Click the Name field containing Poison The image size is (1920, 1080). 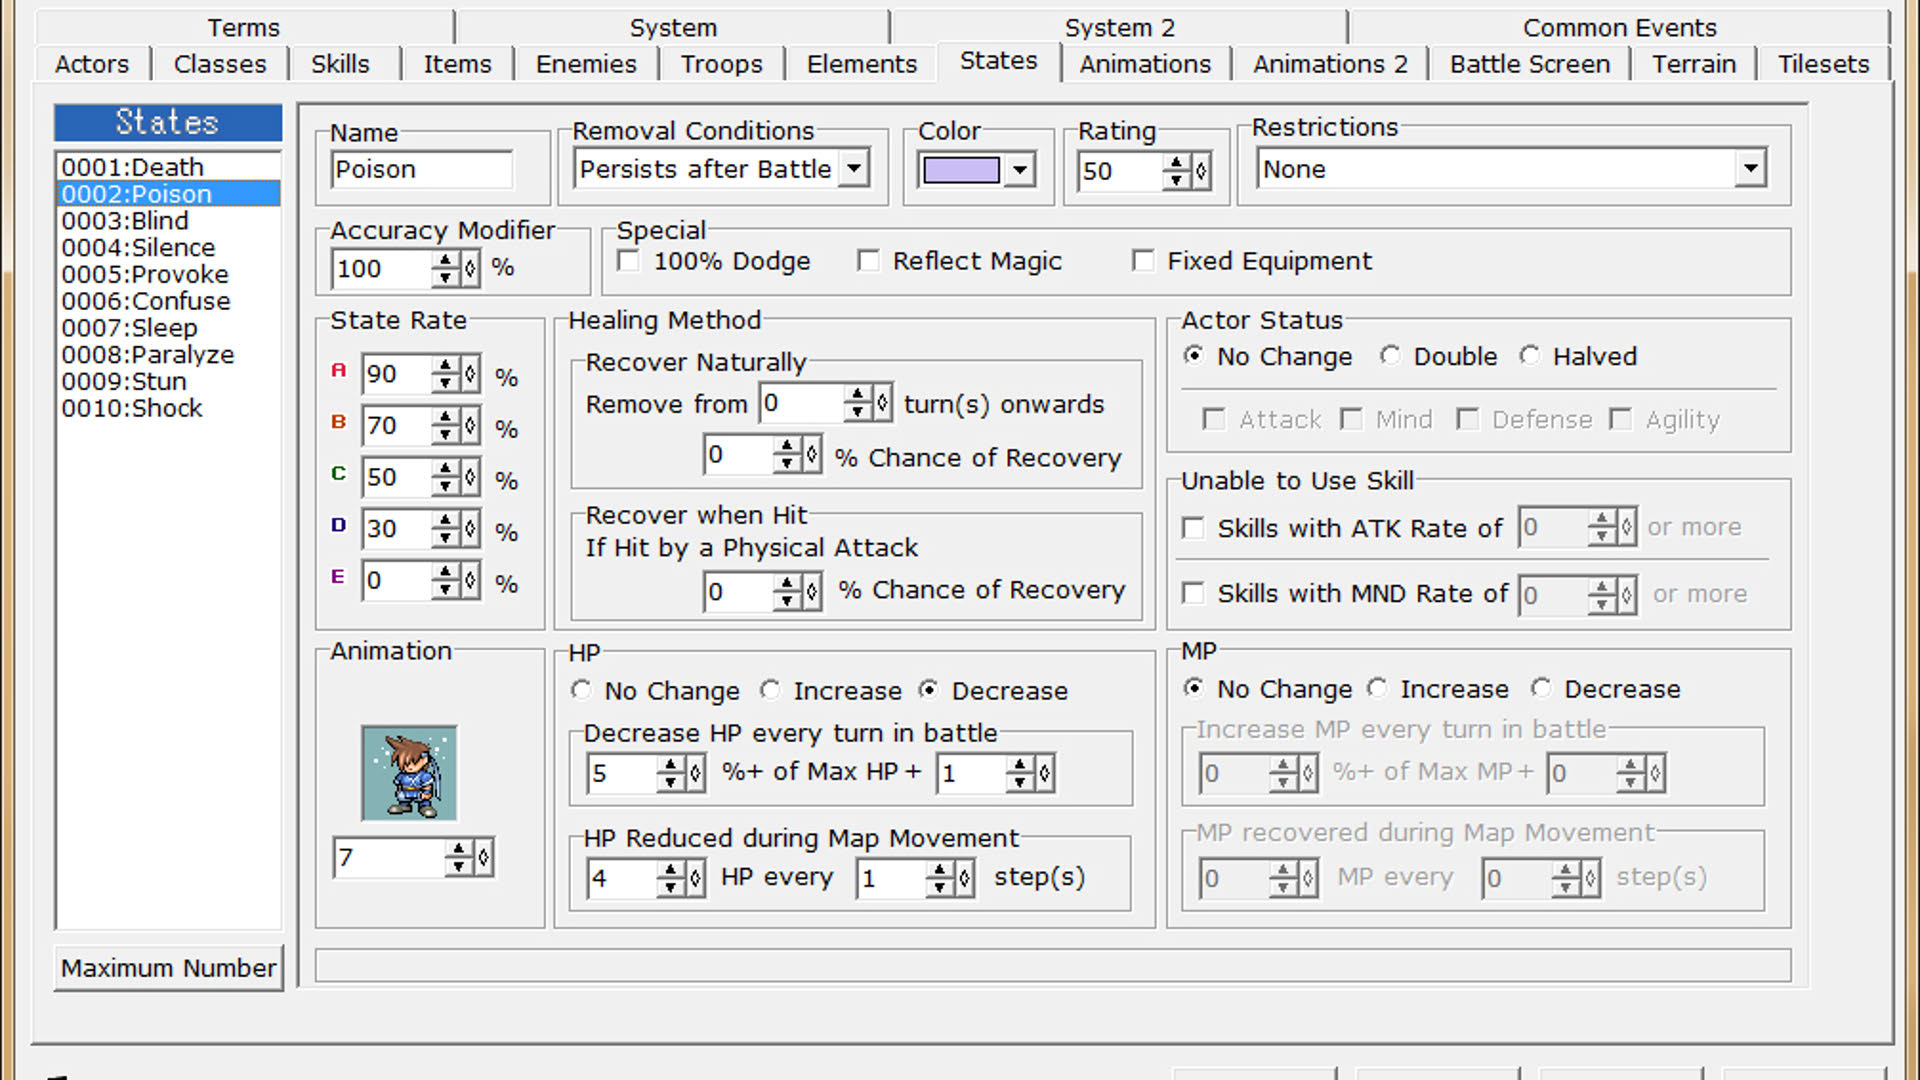(421, 169)
